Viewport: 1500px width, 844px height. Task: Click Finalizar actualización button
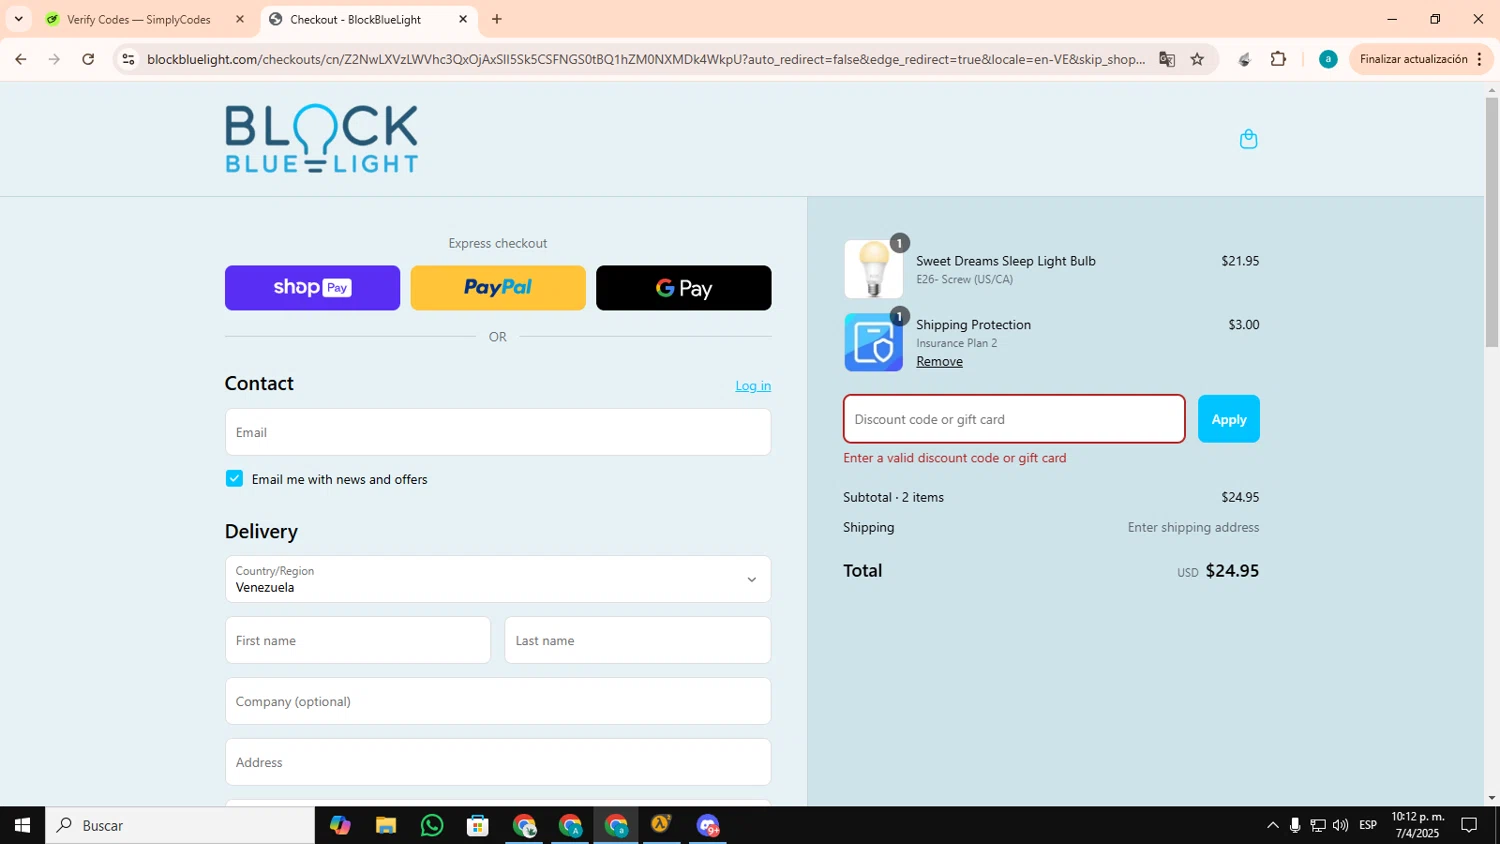tap(1413, 59)
